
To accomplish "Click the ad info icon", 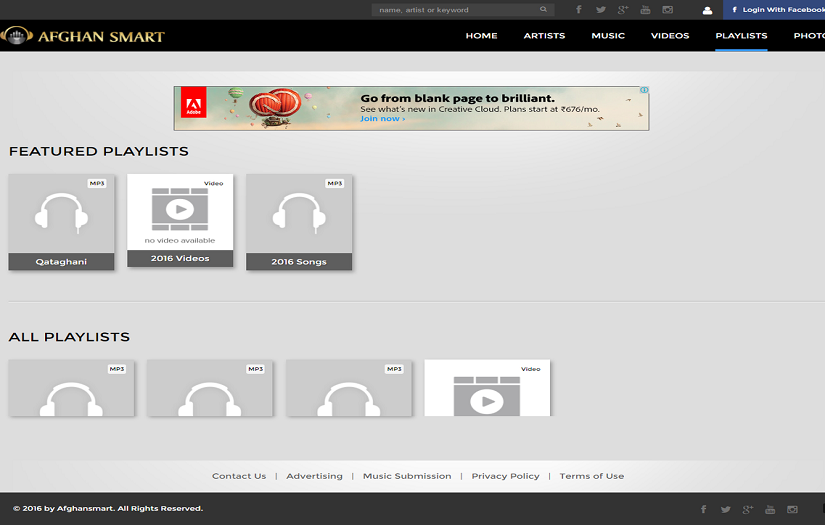I will point(644,90).
